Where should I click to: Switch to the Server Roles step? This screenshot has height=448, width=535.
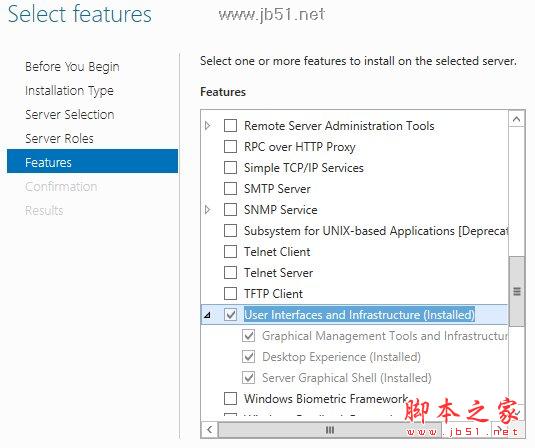(59, 139)
